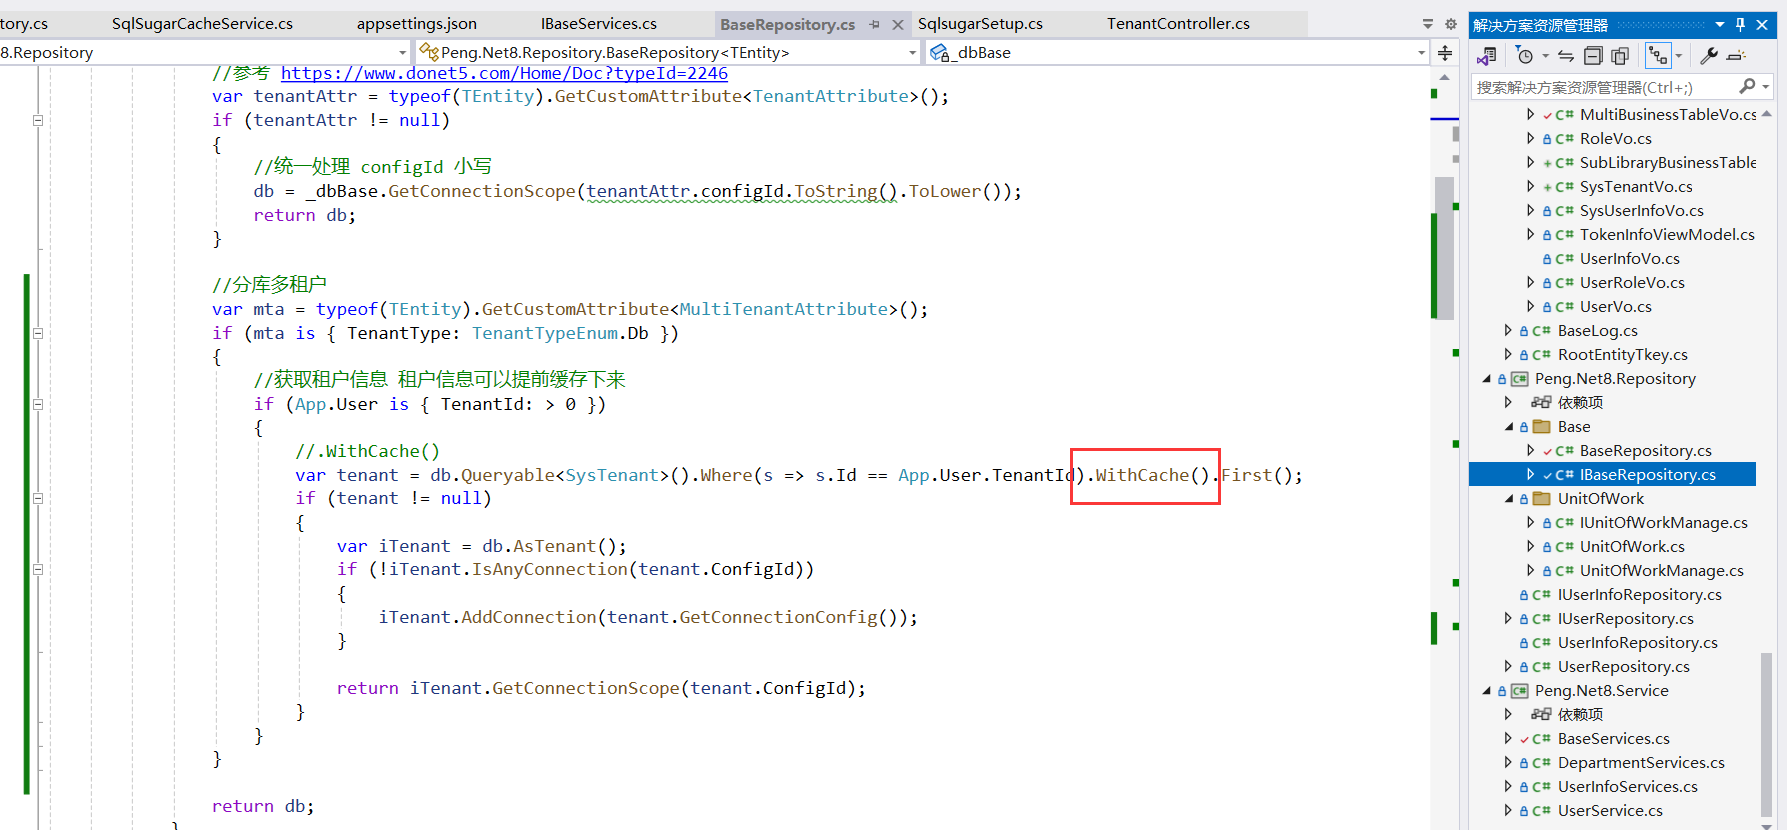Click the Preview Selected Items icon
Viewport: 1787px width, 830px height.
pos(1736,56)
